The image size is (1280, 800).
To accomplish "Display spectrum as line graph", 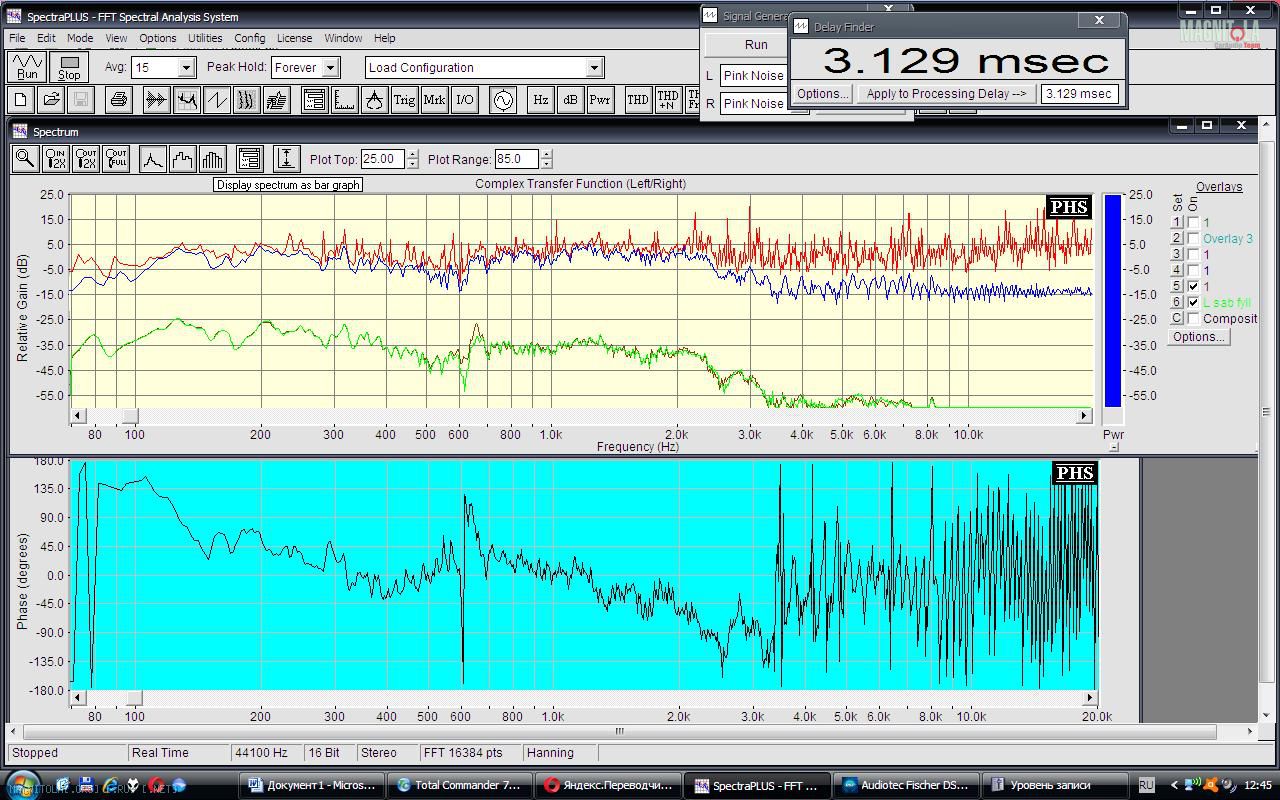I will 152,158.
